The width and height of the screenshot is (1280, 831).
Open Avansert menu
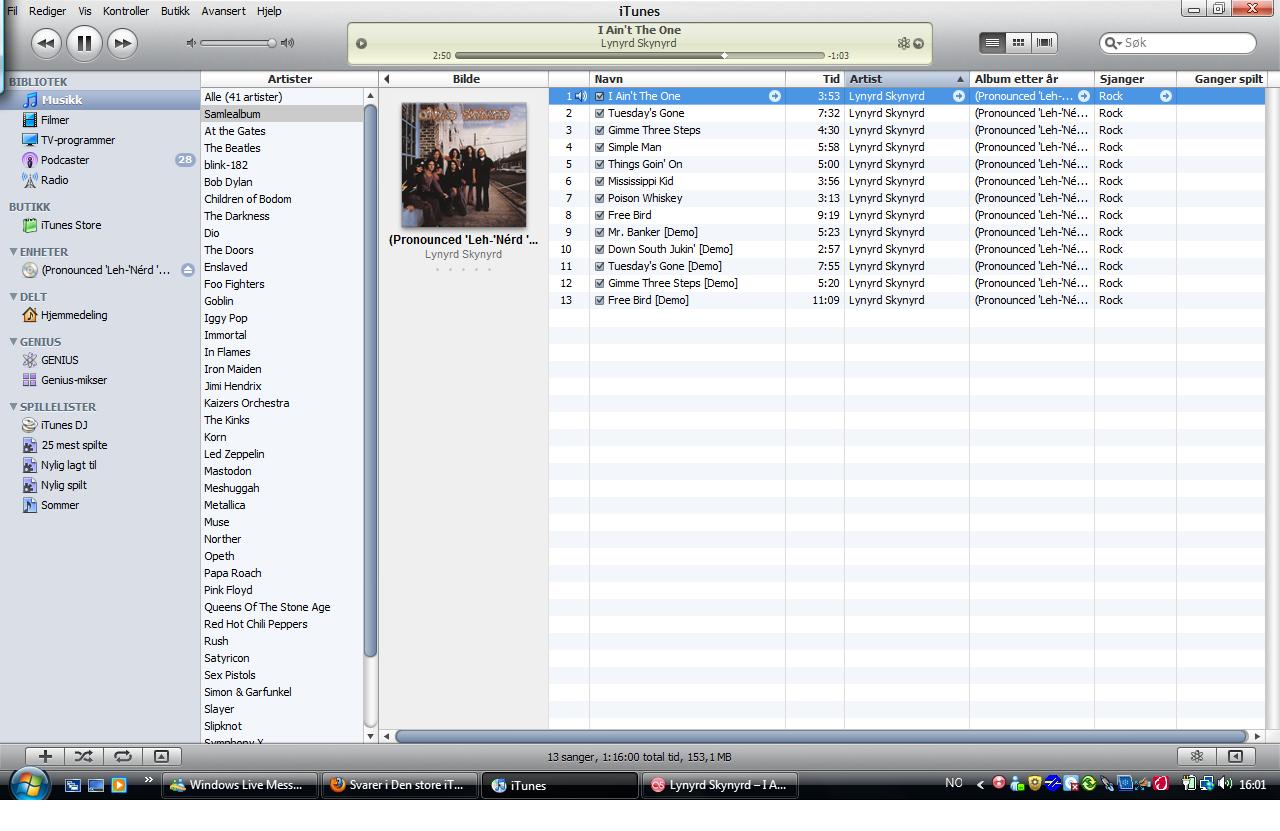[x=223, y=11]
